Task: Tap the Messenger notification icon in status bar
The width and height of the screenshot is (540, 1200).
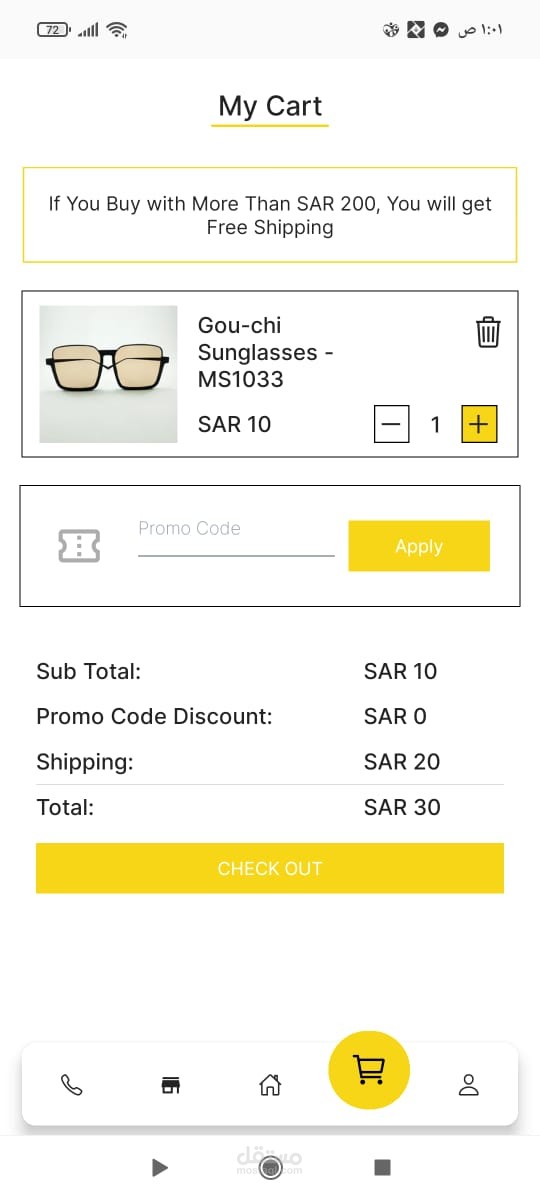Action: click(x=440, y=30)
